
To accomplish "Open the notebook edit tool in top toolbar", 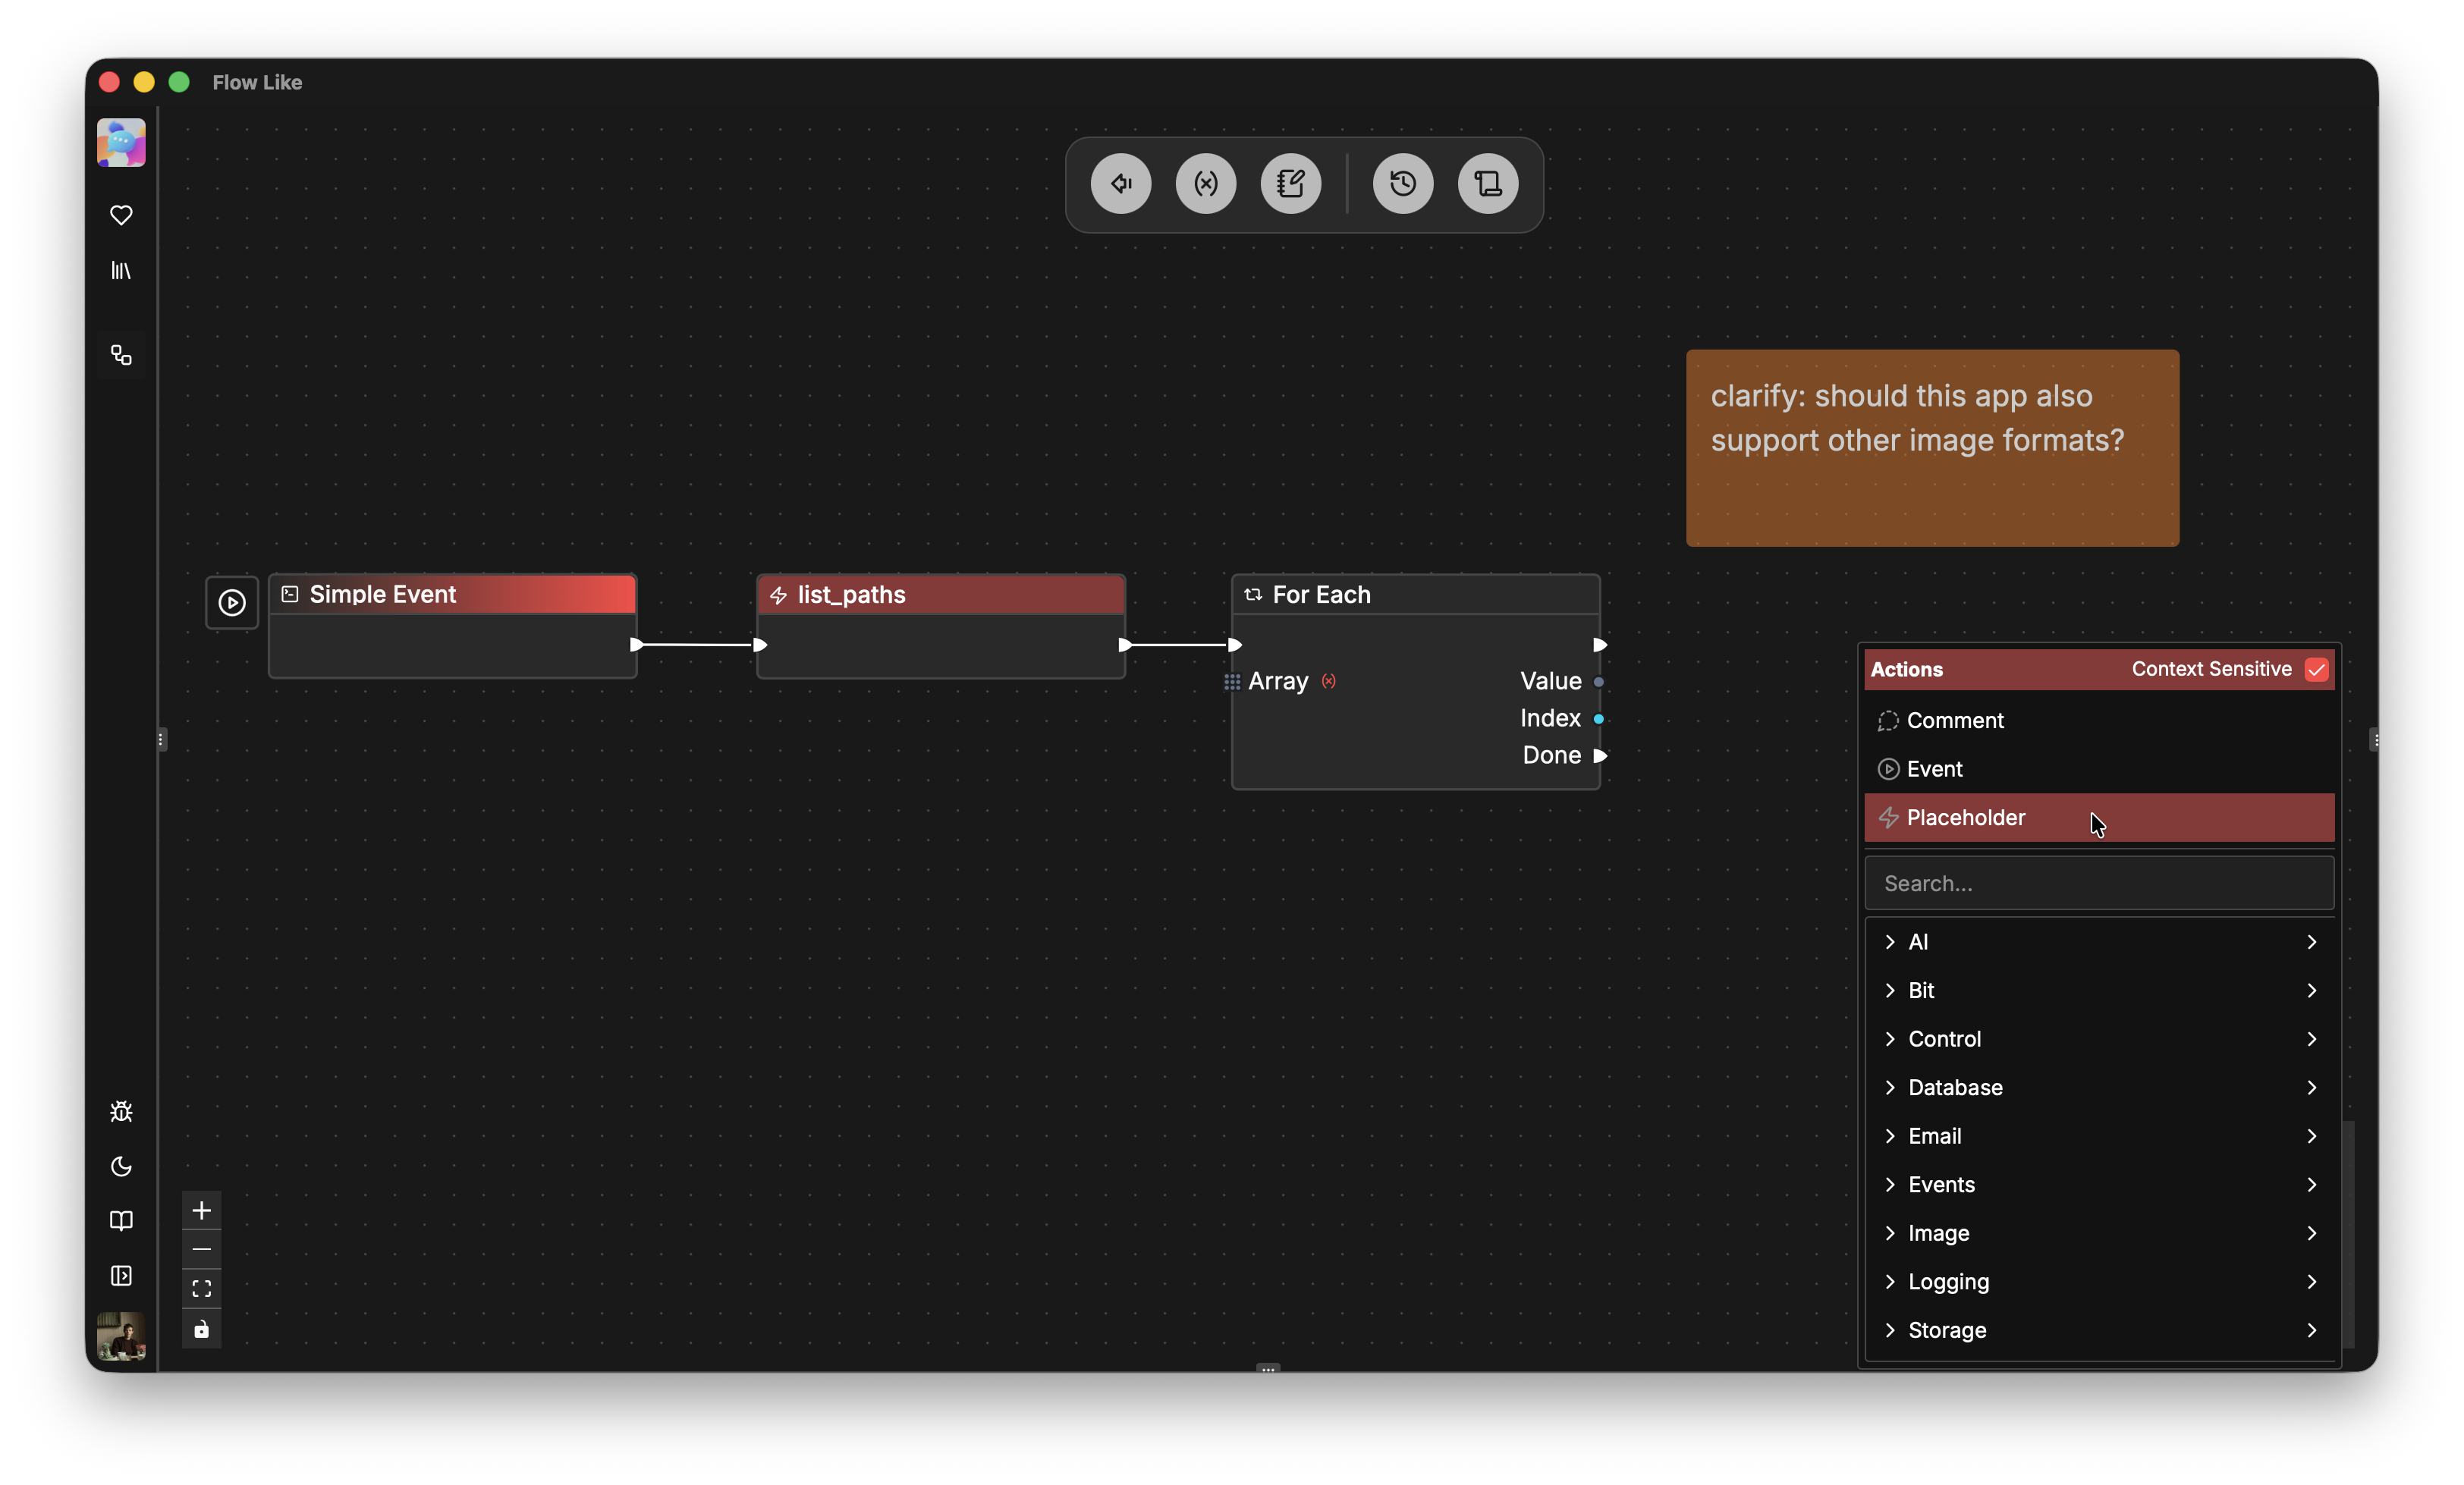I will click(1290, 183).
